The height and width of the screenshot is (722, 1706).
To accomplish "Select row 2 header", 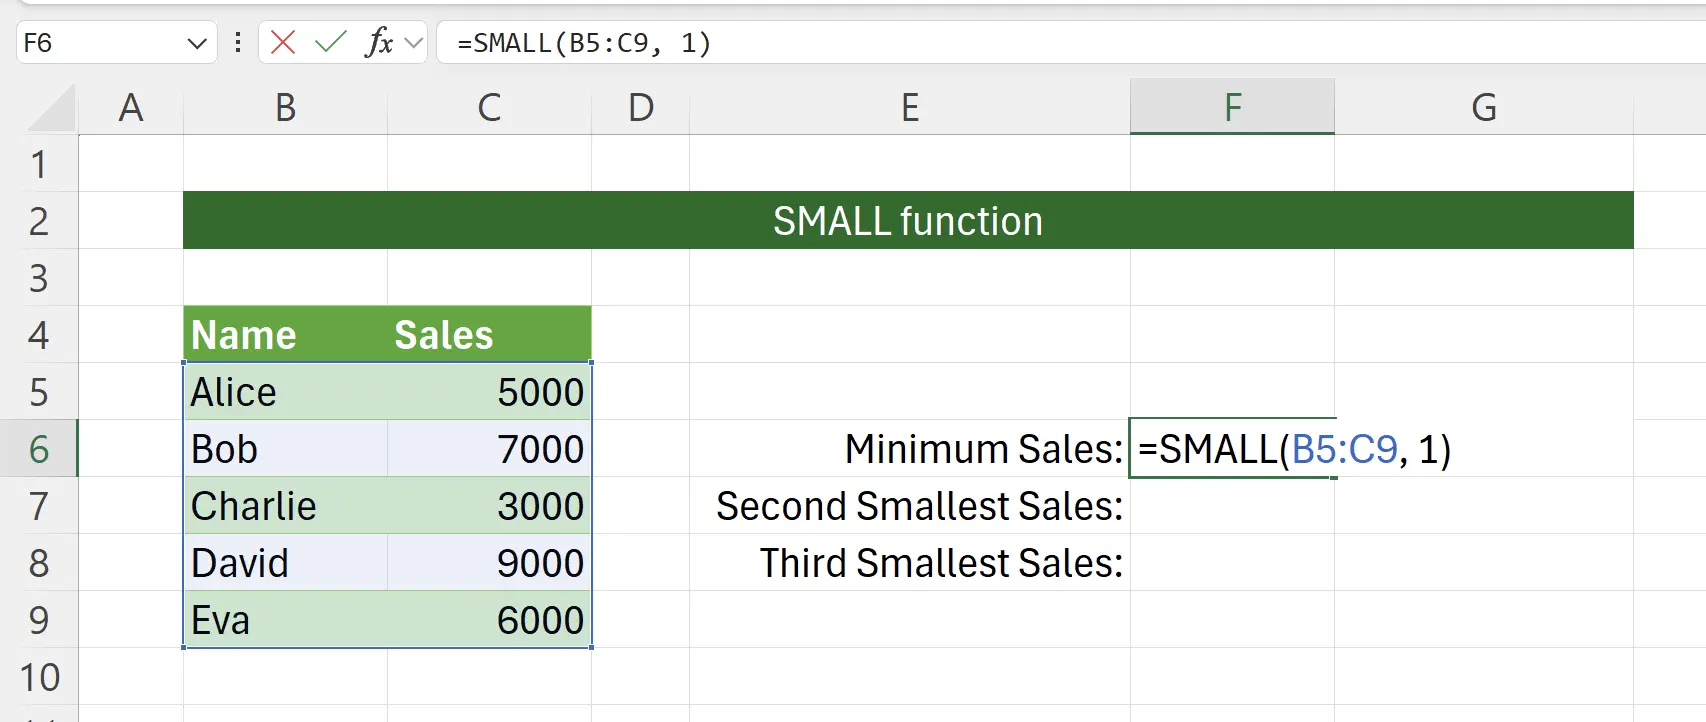I will click(39, 221).
